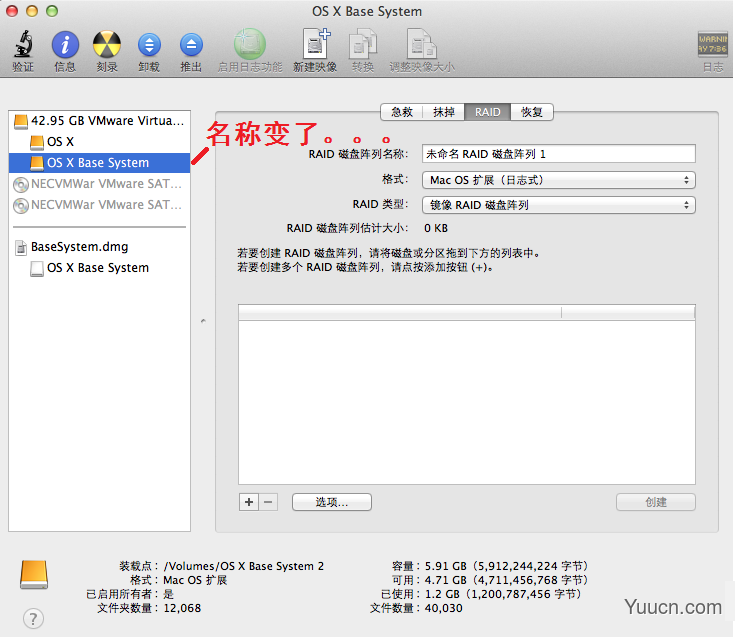Click the Eject (推出) toolbar icon

pos(191,45)
